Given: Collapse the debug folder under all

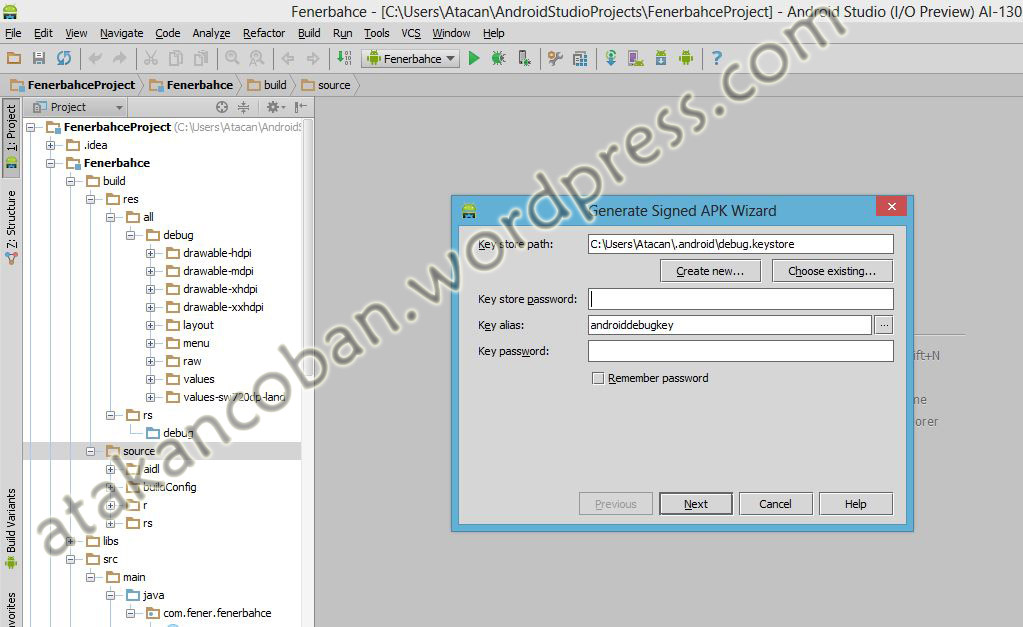Looking at the screenshot, I should tap(130, 235).
